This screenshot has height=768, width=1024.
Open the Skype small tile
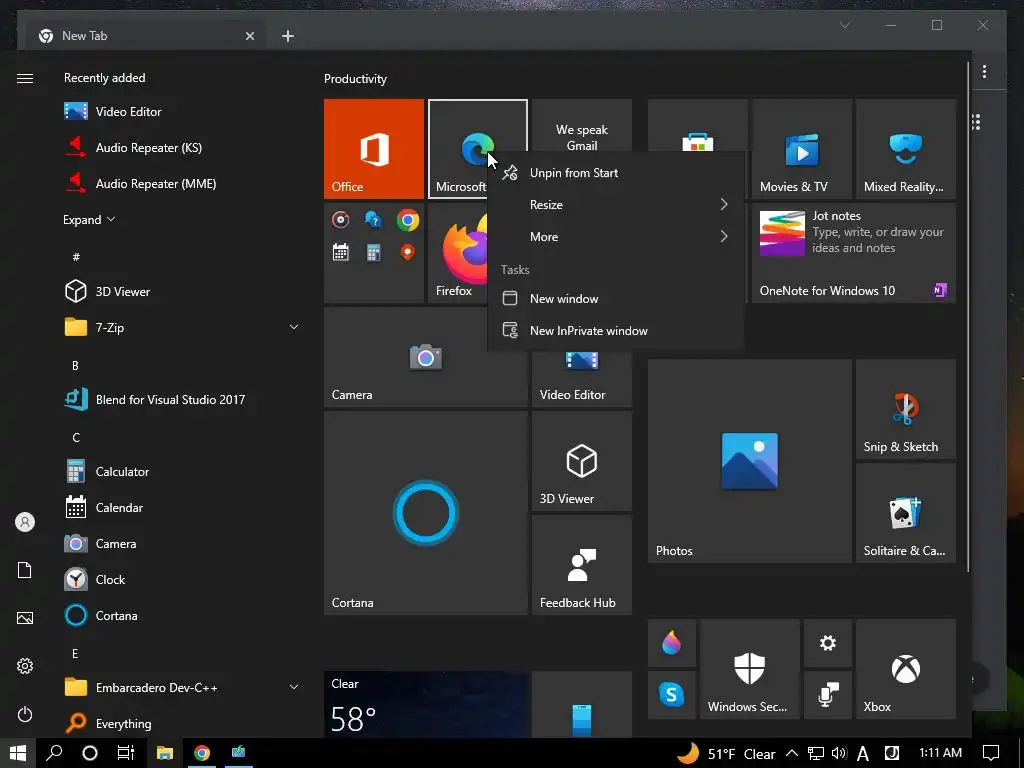(671, 695)
